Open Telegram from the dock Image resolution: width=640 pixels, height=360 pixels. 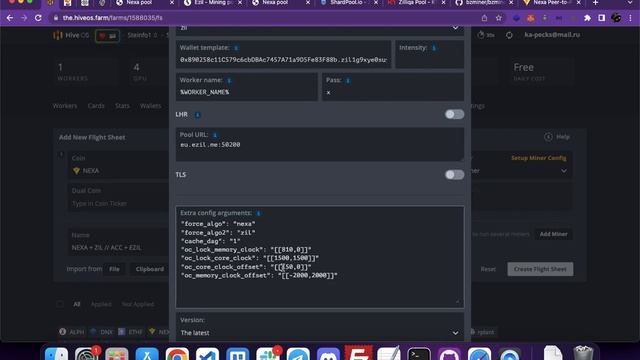(298, 353)
